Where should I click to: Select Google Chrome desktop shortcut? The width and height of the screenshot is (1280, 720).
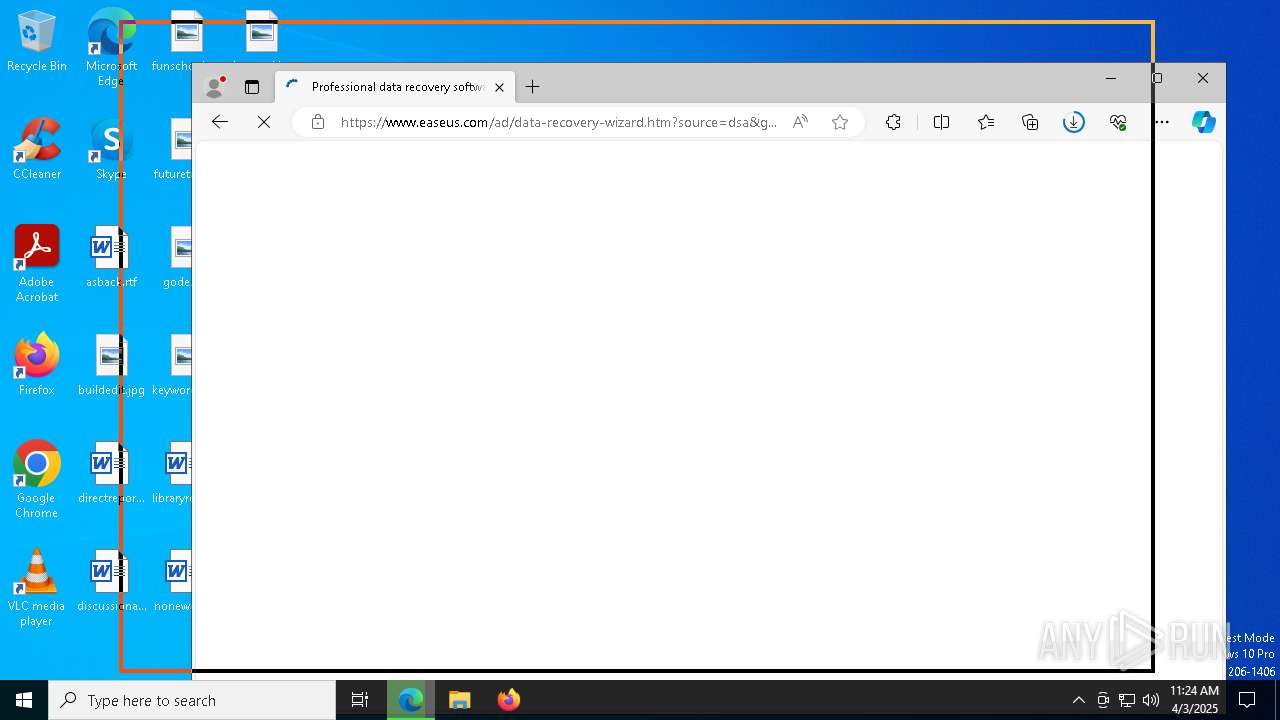[37, 480]
